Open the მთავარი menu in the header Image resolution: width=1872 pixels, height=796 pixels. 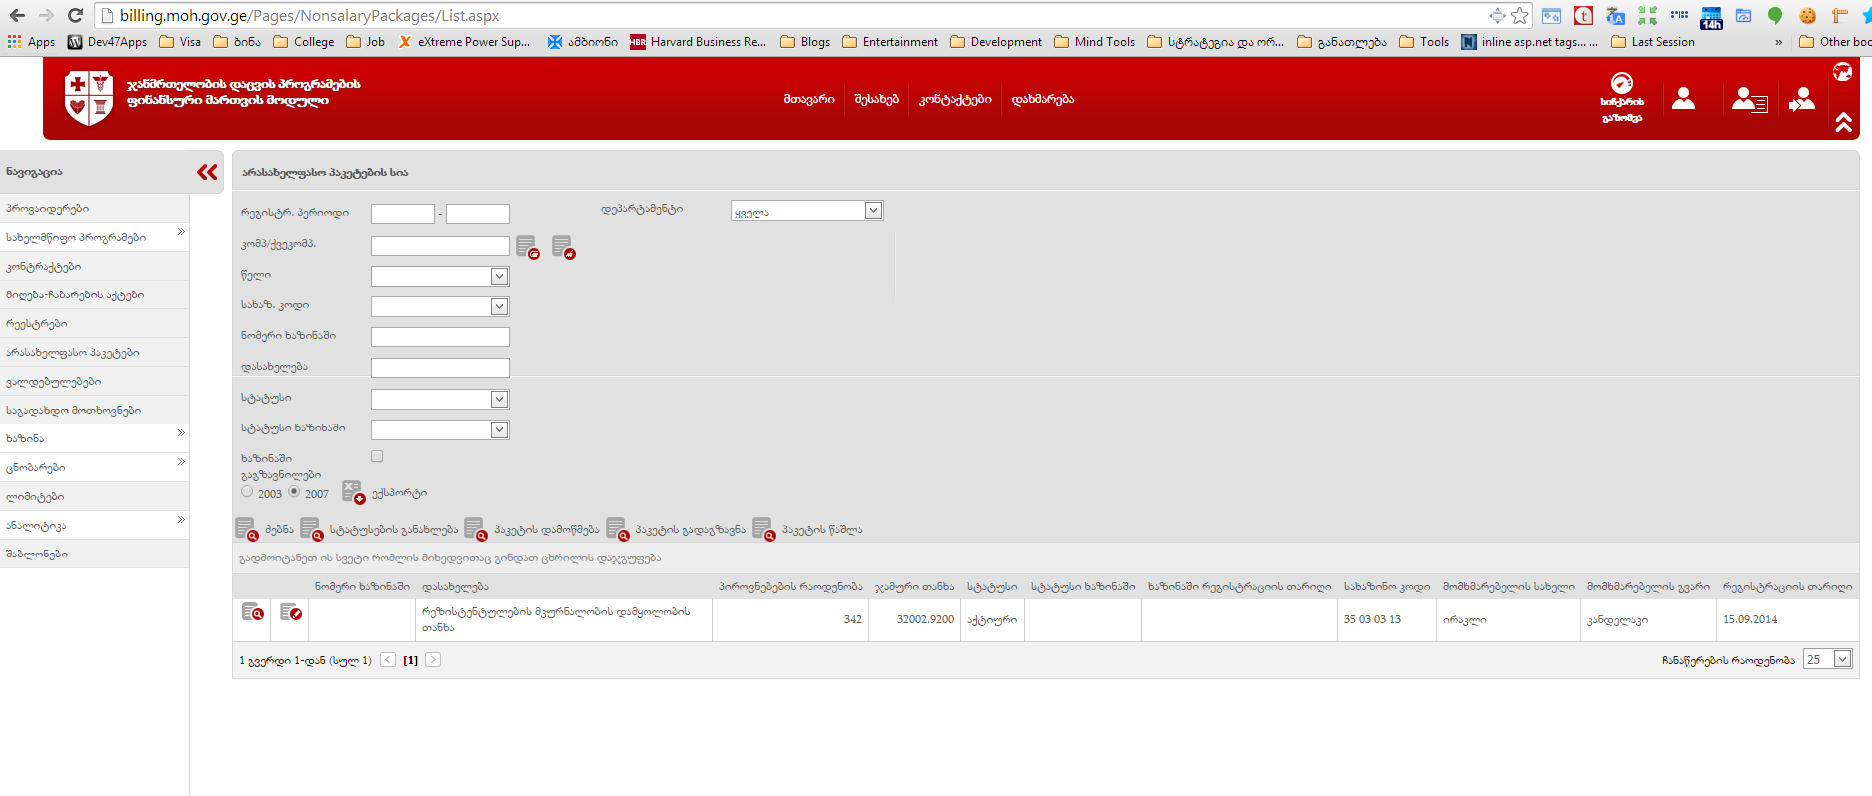point(808,99)
